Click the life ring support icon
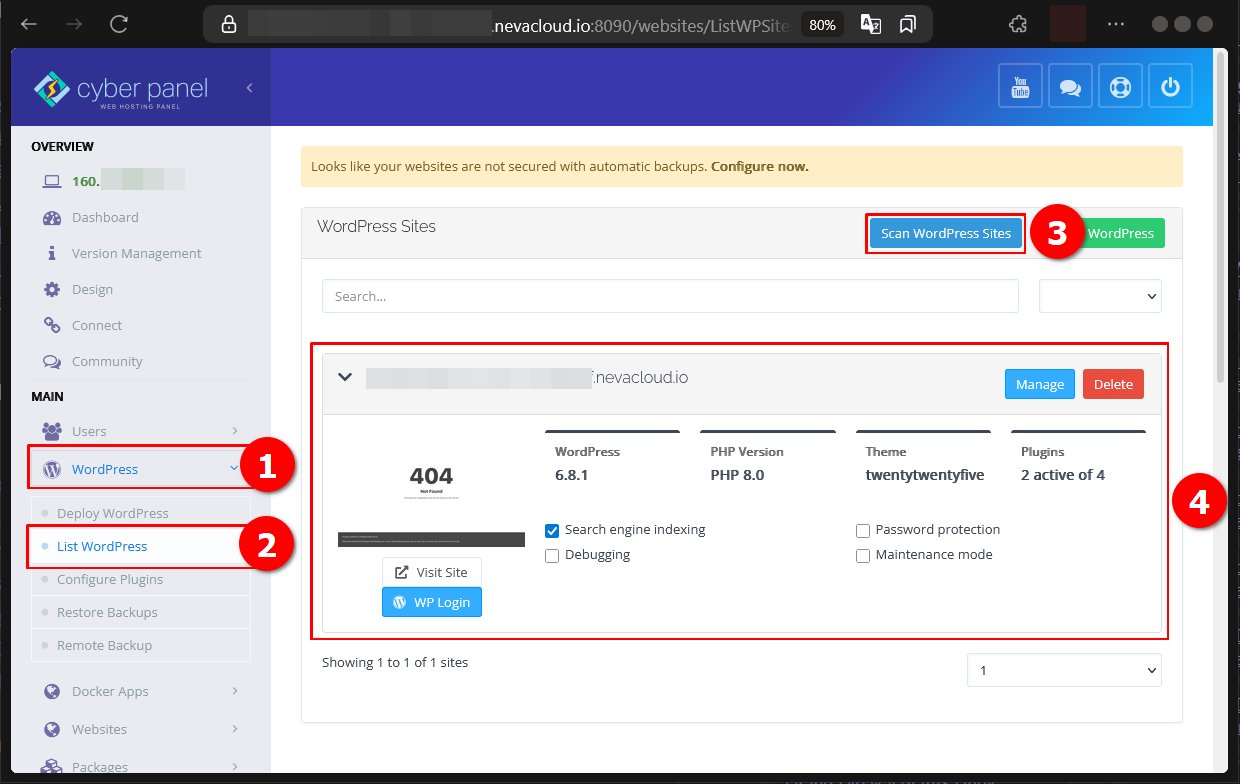This screenshot has height=784, width=1240. [x=1120, y=86]
